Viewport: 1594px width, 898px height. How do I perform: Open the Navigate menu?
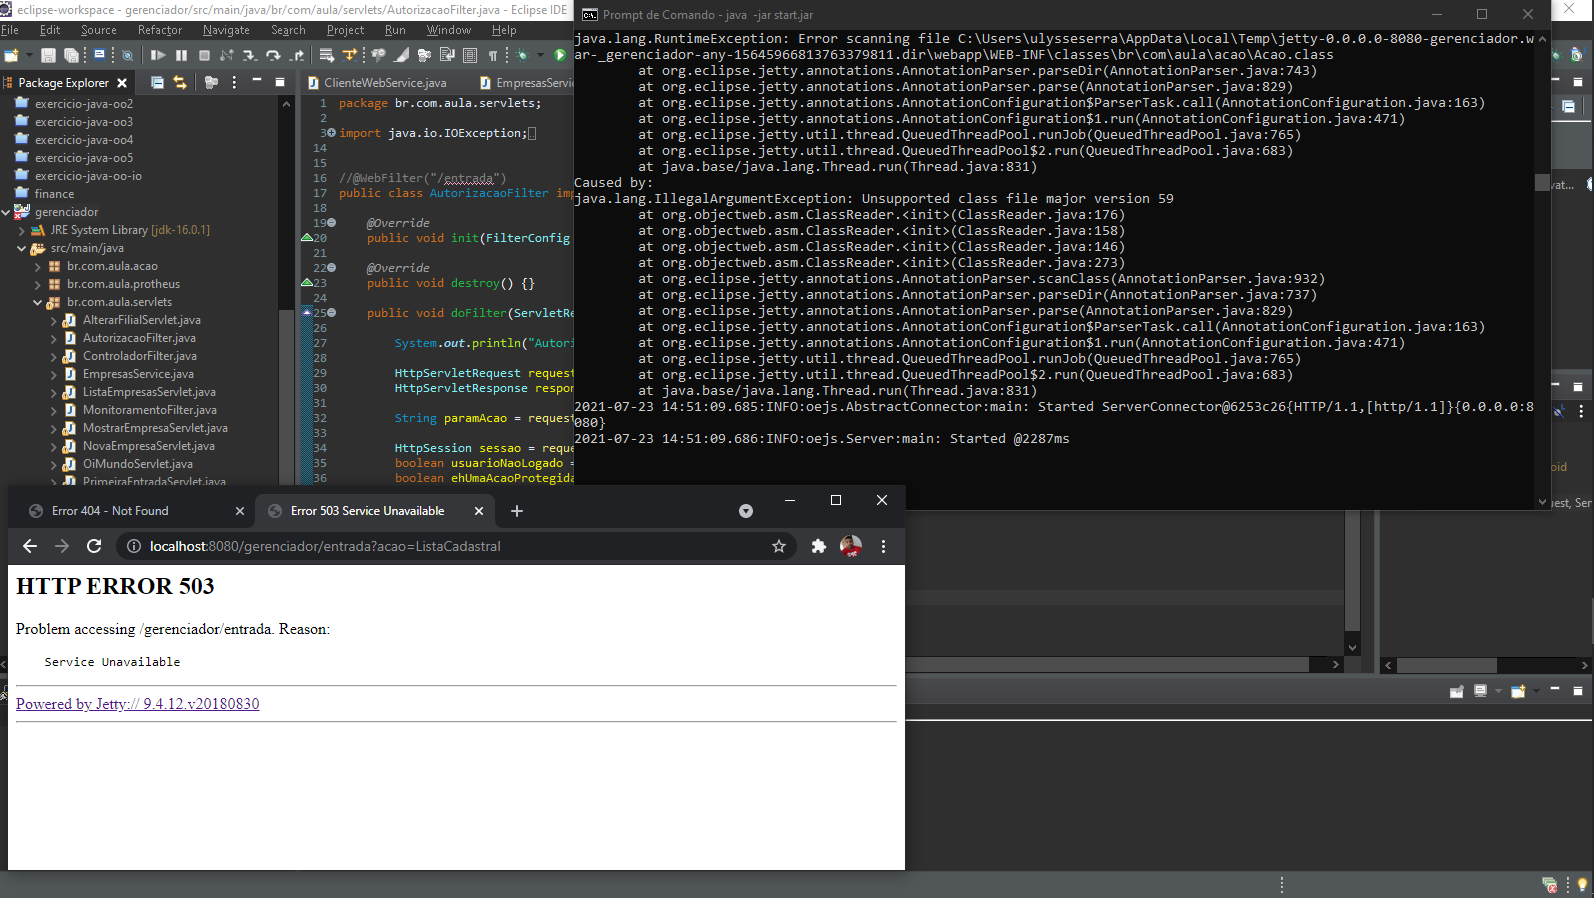click(x=226, y=30)
